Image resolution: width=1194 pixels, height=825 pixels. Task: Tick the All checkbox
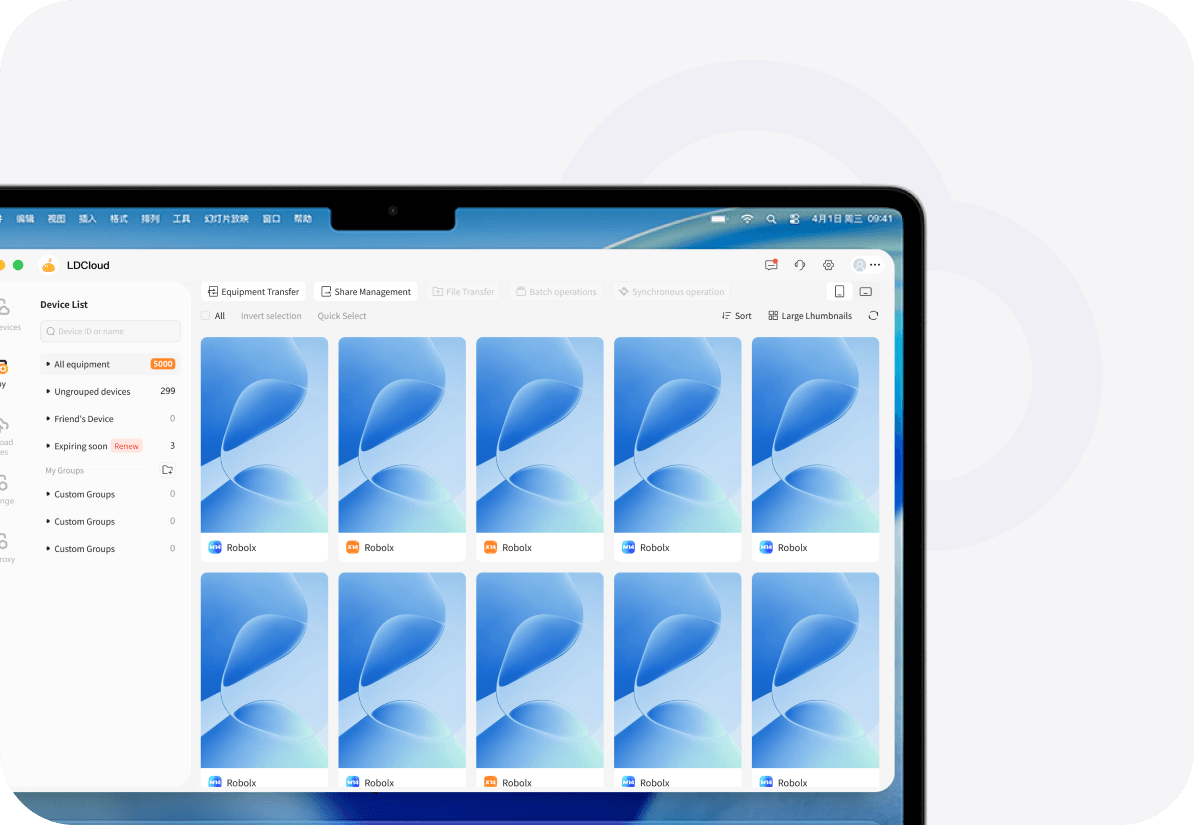coord(206,315)
